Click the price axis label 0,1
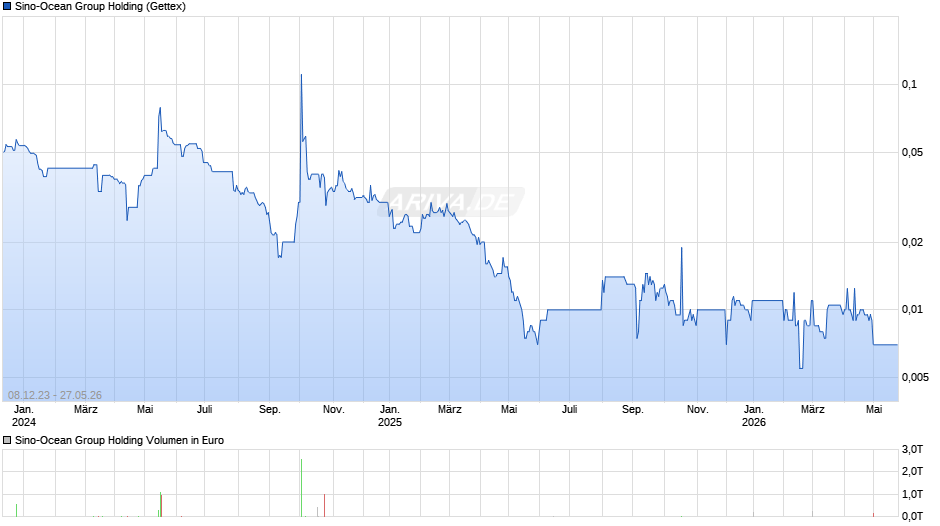The width and height of the screenshot is (940, 526). 909,85
